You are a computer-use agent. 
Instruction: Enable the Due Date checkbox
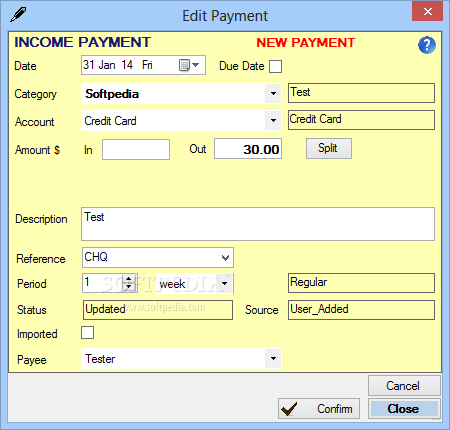(275, 66)
